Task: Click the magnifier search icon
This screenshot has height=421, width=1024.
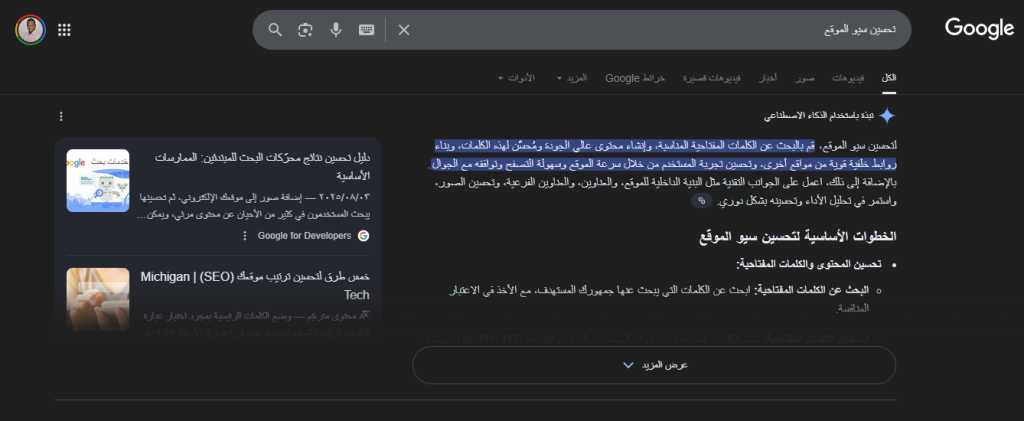Action: (275, 30)
